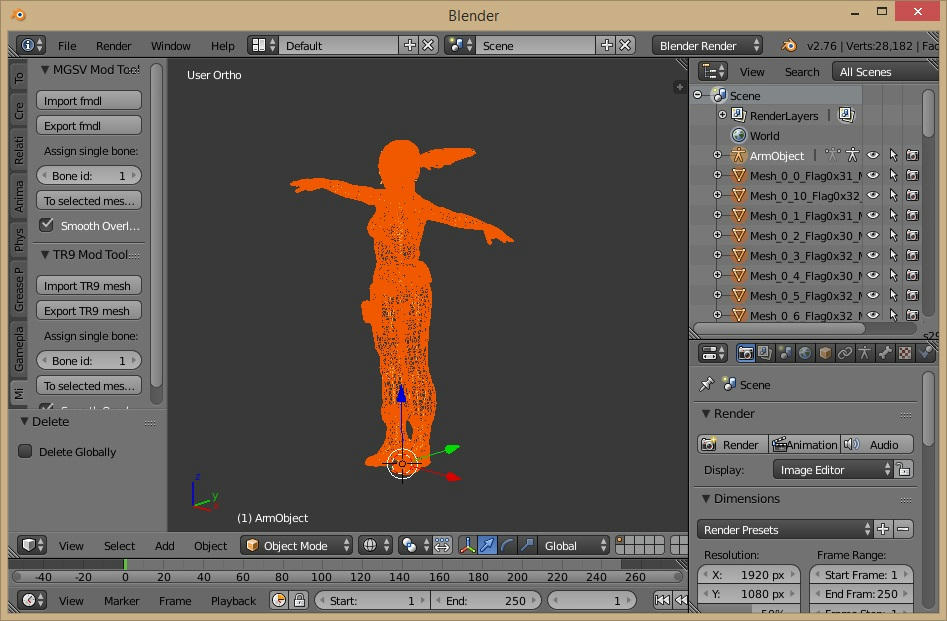The width and height of the screenshot is (947, 621).
Task: Toggle visibility eye for ArmObject
Action: coord(873,156)
